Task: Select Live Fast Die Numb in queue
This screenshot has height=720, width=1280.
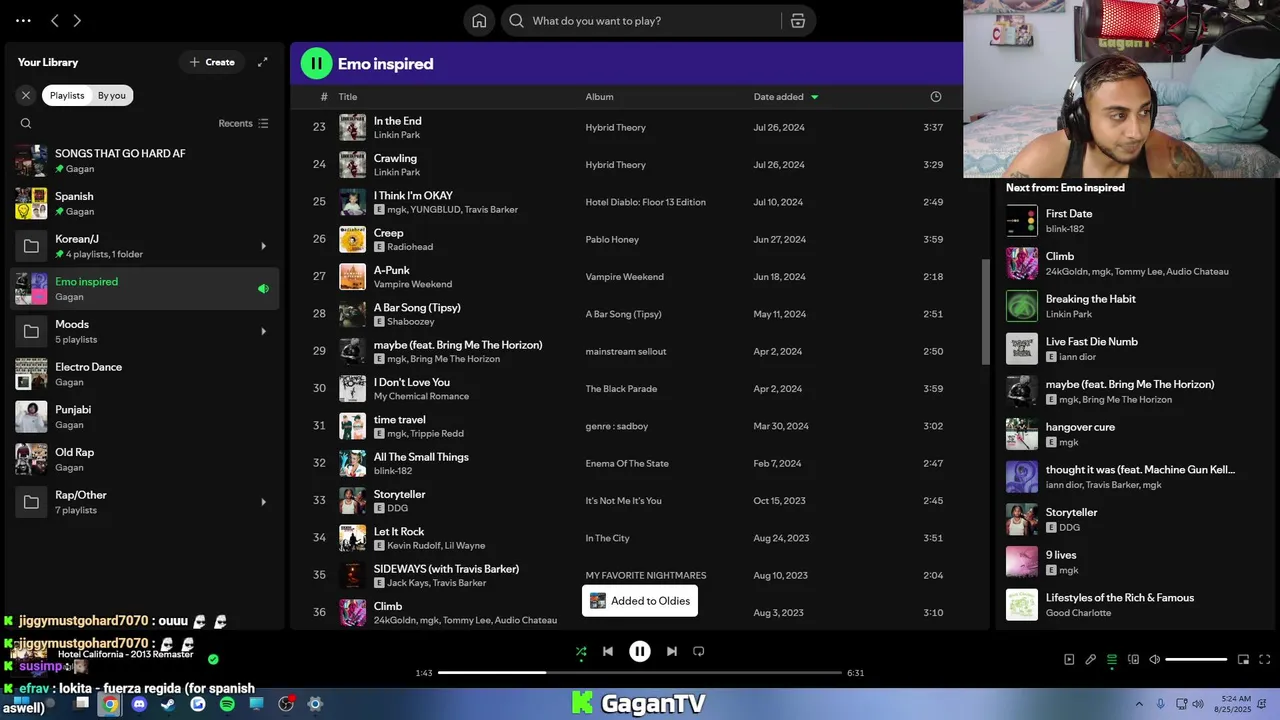Action: 1127,349
